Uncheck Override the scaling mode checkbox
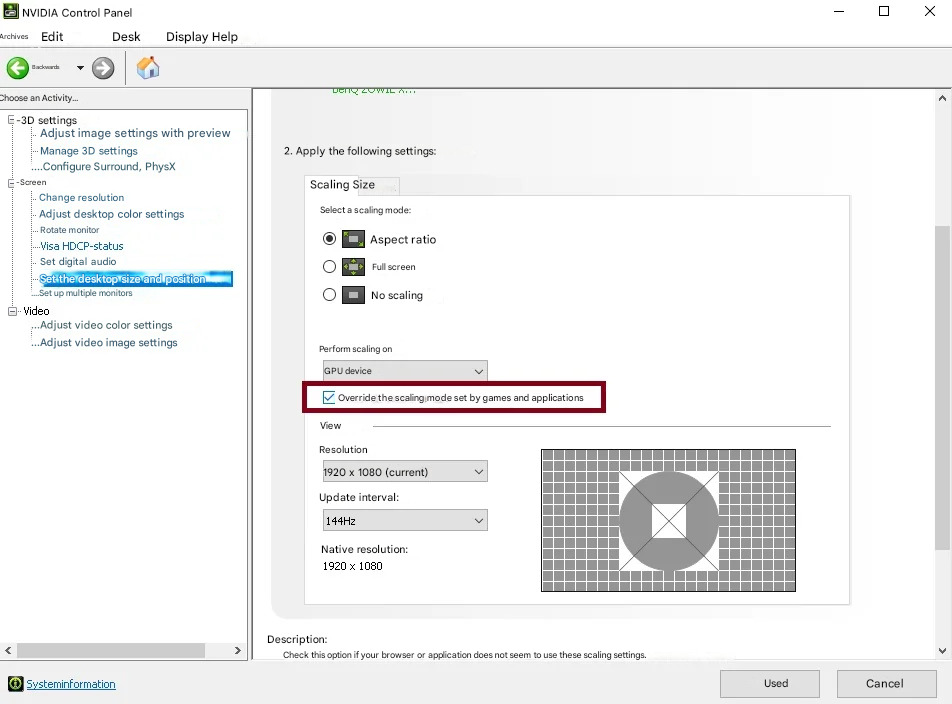Screen dimensions: 952x704 (329, 398)
